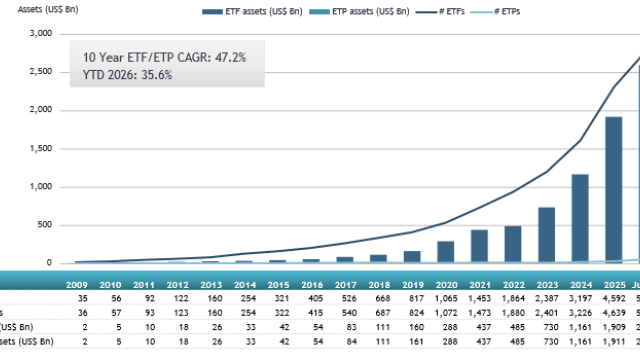Image resolution: width=640 pixels, height=360 pixels.
Task: Click the YTD 2026: 35.6% text
Action: tap(127, 75)
